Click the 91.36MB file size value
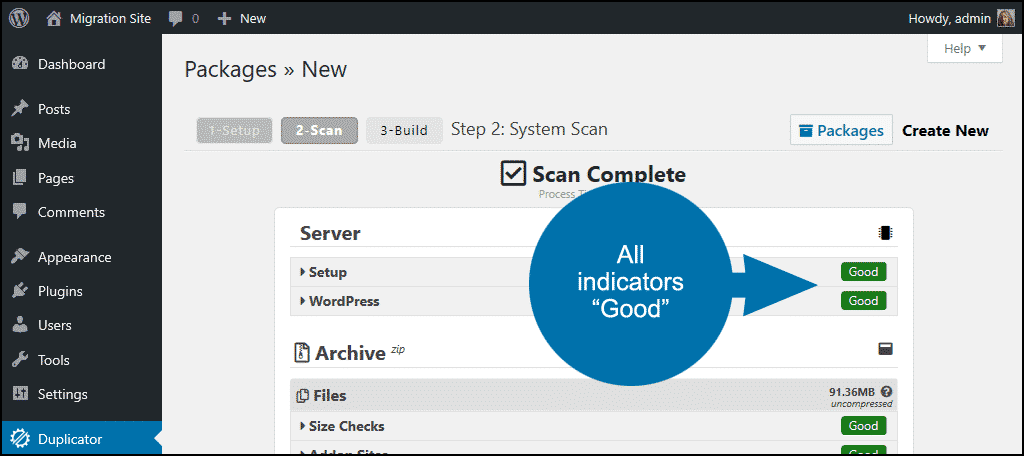Viewport: 1024px width, 456px height. pyautogui.click(x=853, y=392)
